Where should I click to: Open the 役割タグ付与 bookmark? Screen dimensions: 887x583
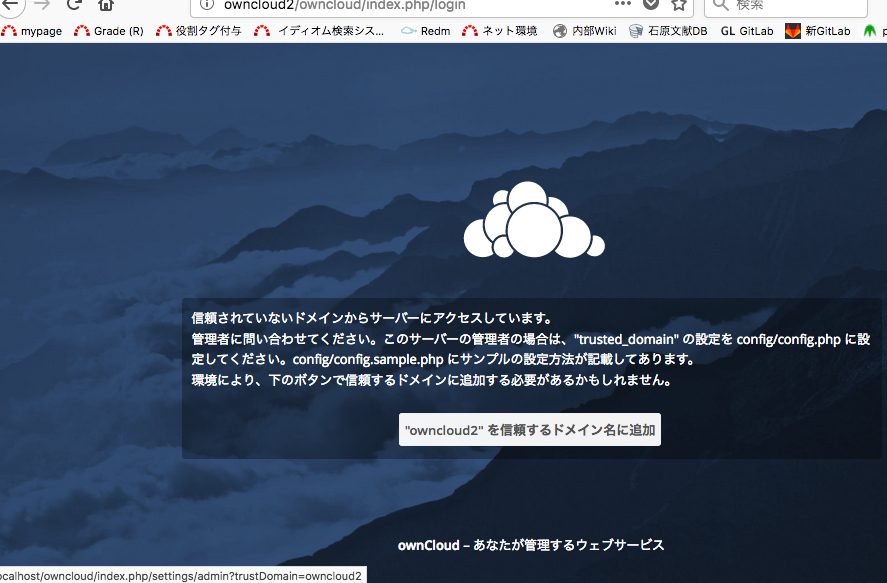[199, 31]
